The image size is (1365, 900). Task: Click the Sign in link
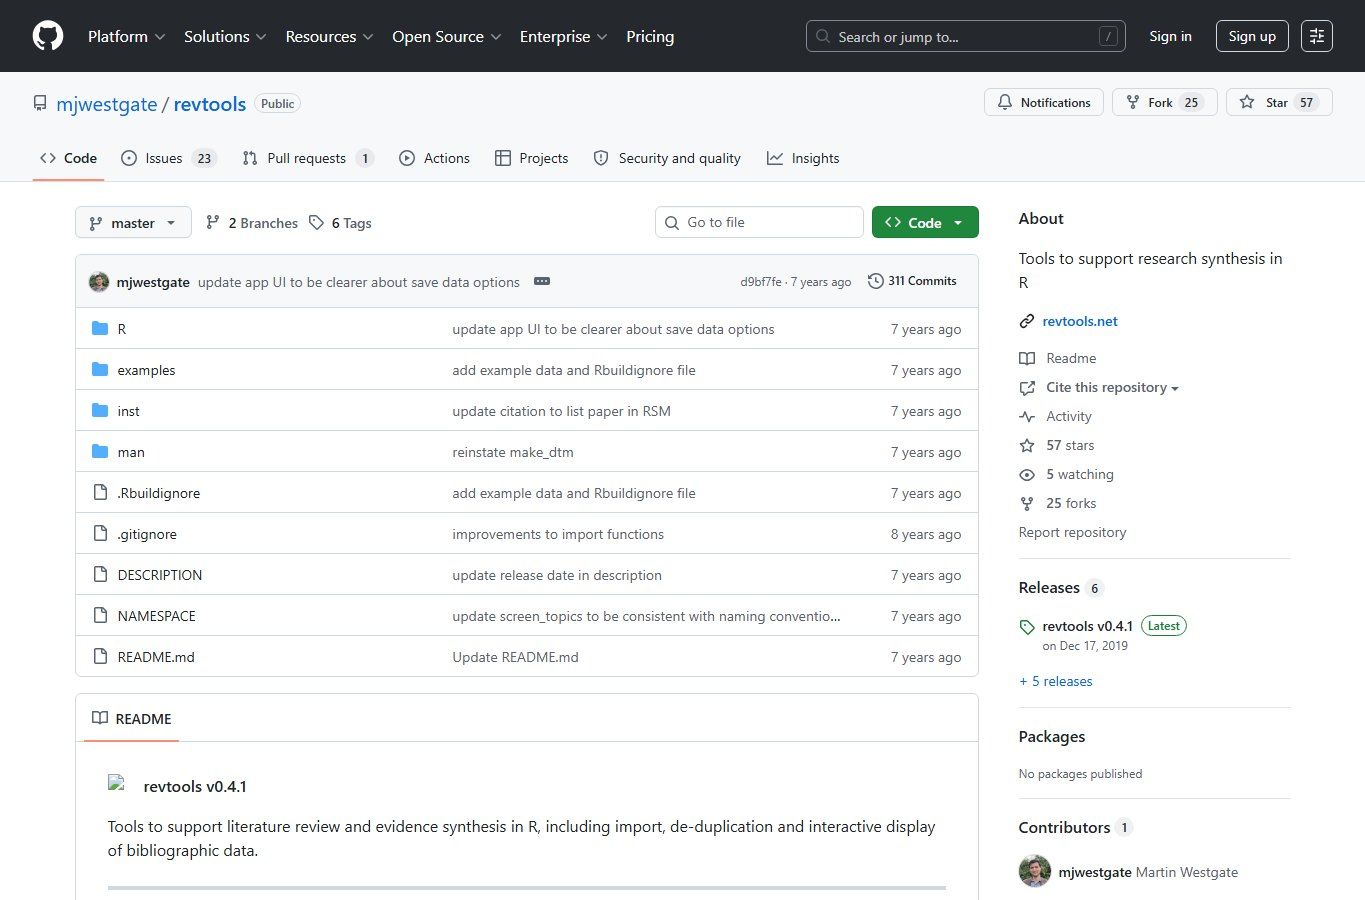pyautogui.click(x=1170, y=36)
